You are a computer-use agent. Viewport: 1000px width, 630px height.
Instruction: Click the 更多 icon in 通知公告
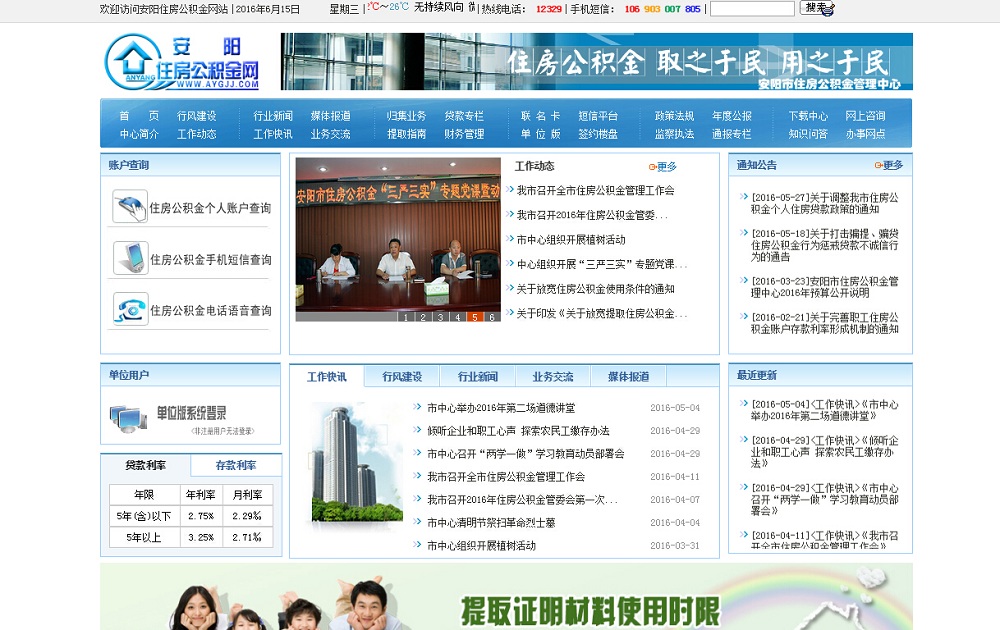tap(888, 165)
